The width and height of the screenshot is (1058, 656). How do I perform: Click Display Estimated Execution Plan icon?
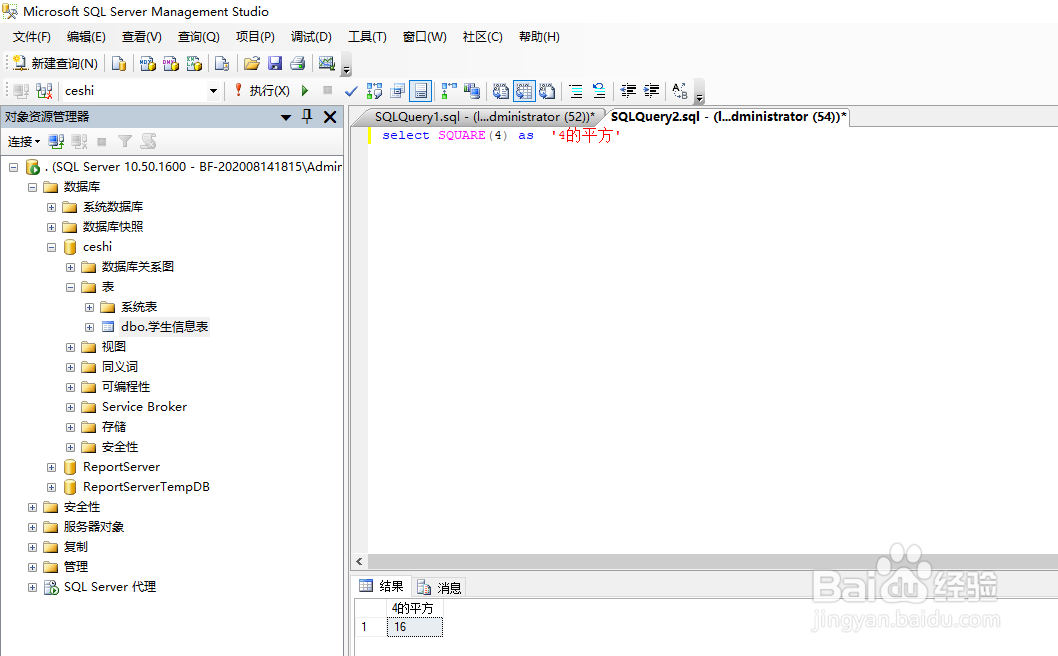pyautogui.click(x=374, y=90)
